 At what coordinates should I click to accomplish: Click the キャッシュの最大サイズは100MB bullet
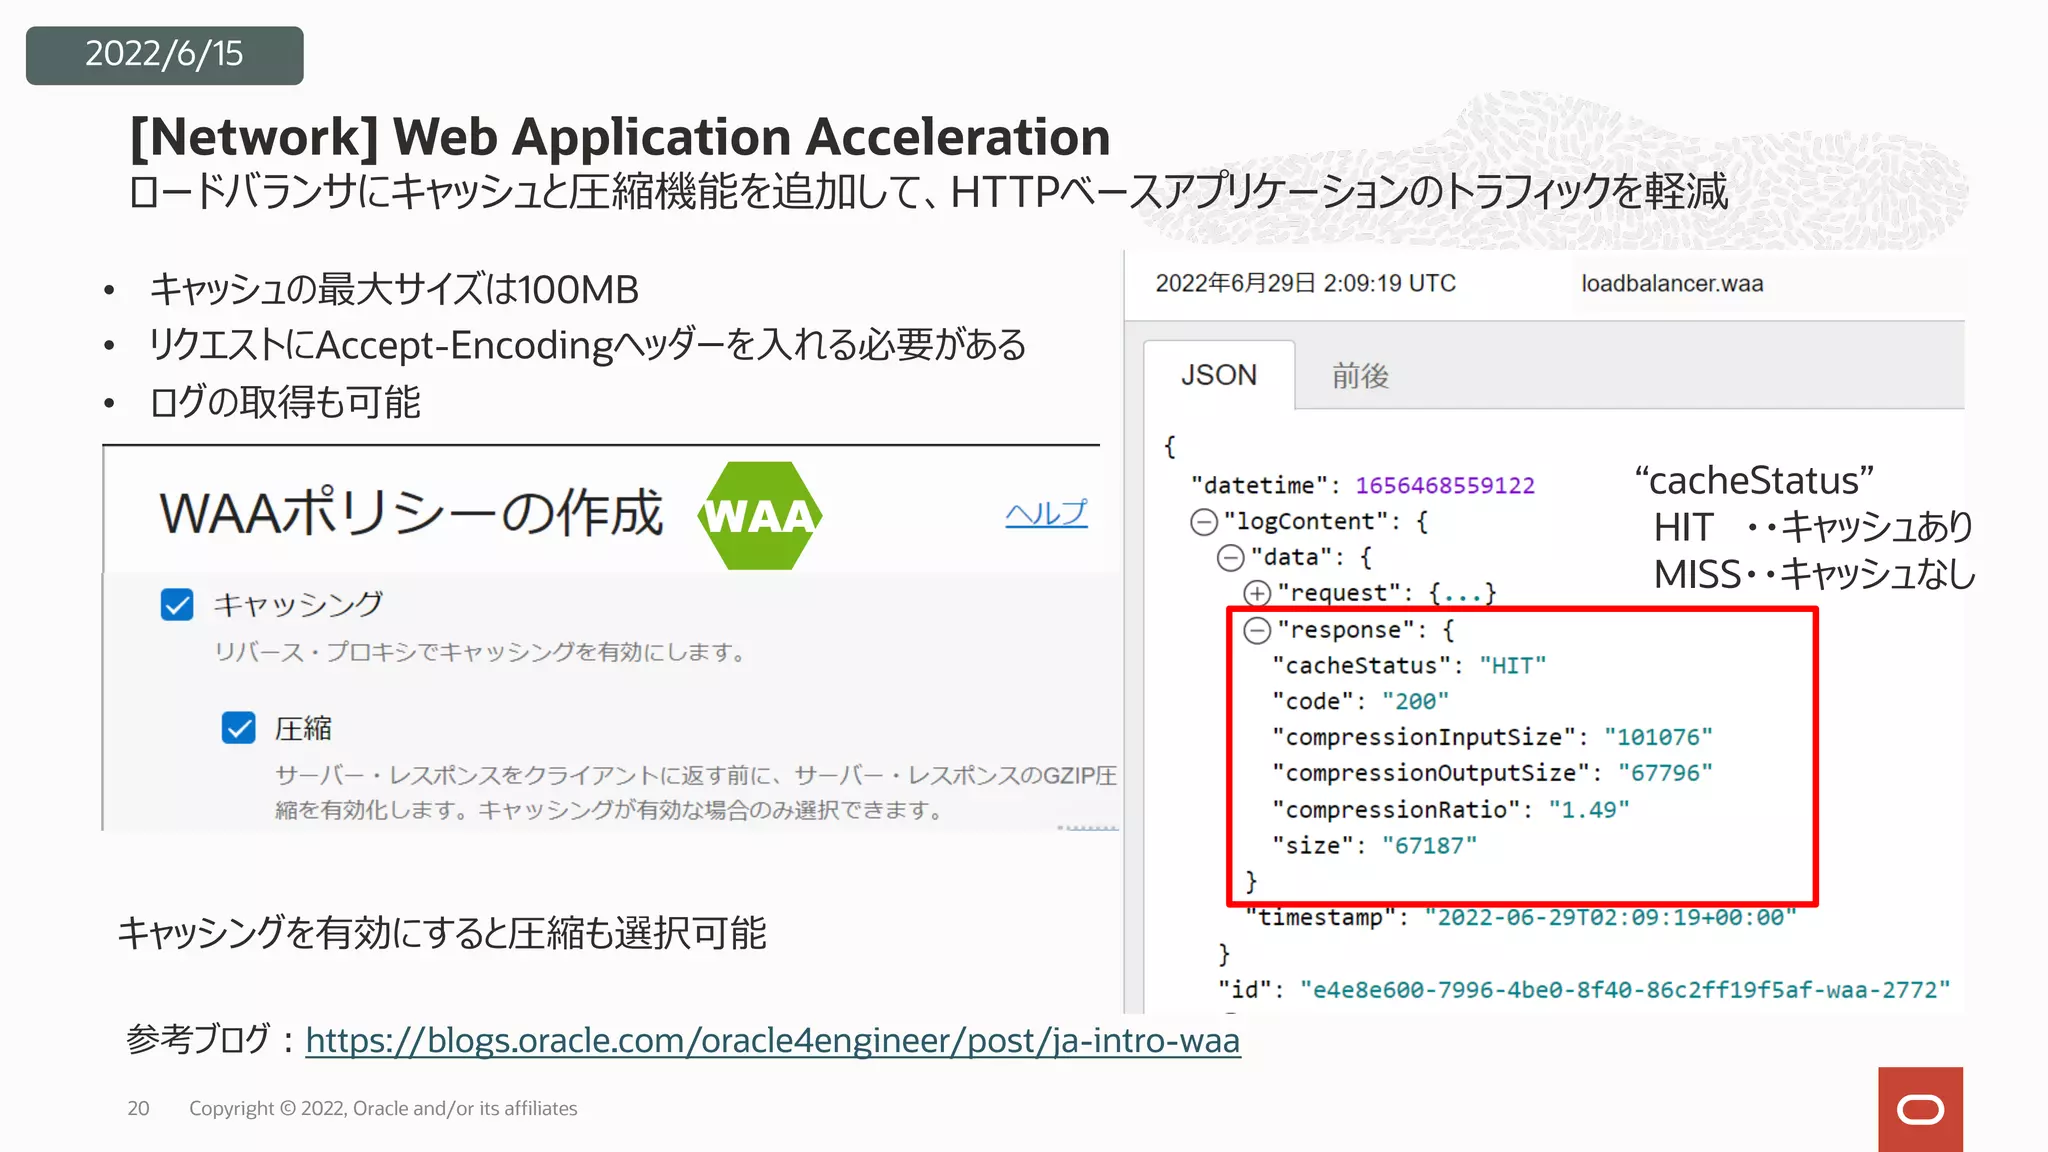point(394,290)
